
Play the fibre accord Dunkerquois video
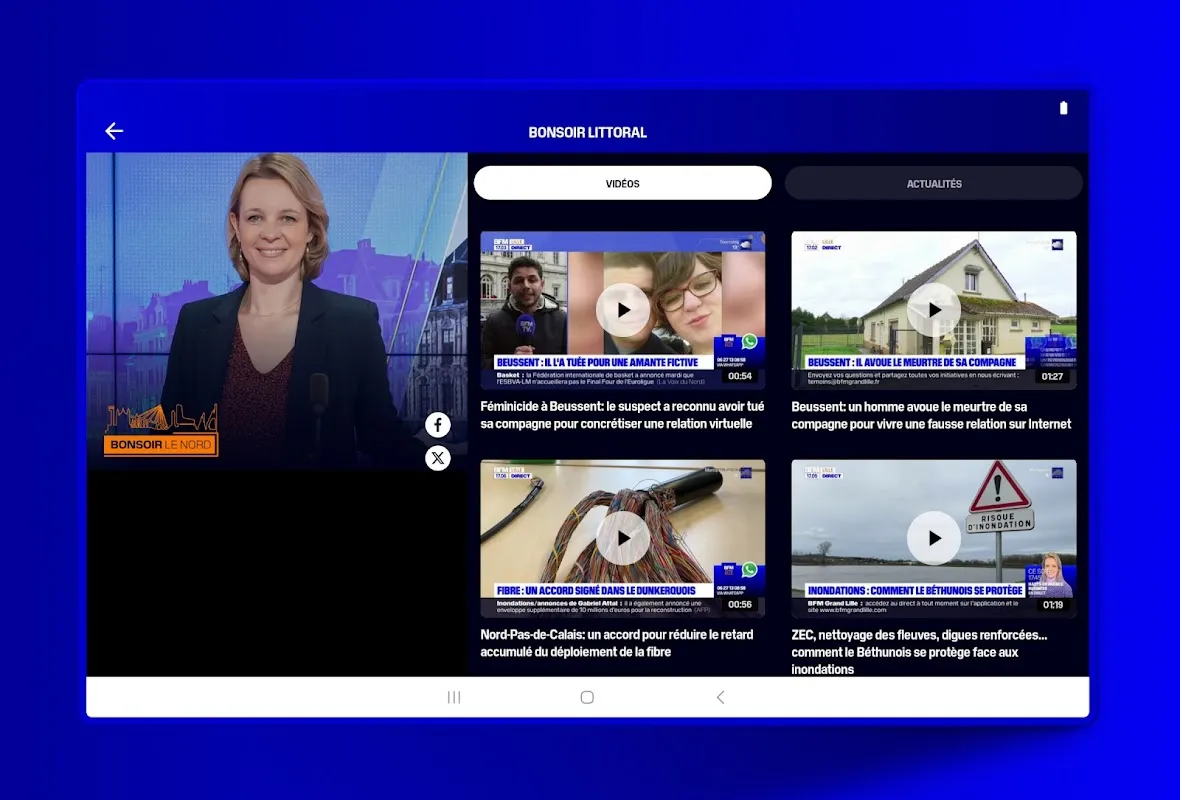tap(622, 538)
